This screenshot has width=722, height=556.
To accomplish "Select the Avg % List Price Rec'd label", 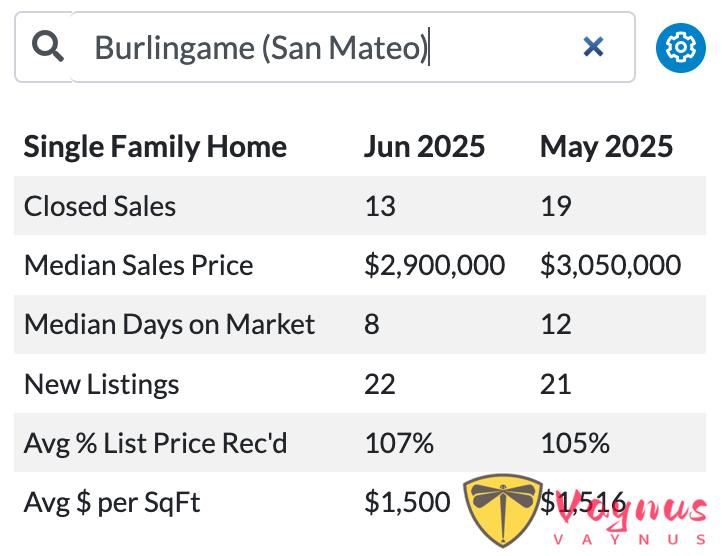I will click(155, 443).
